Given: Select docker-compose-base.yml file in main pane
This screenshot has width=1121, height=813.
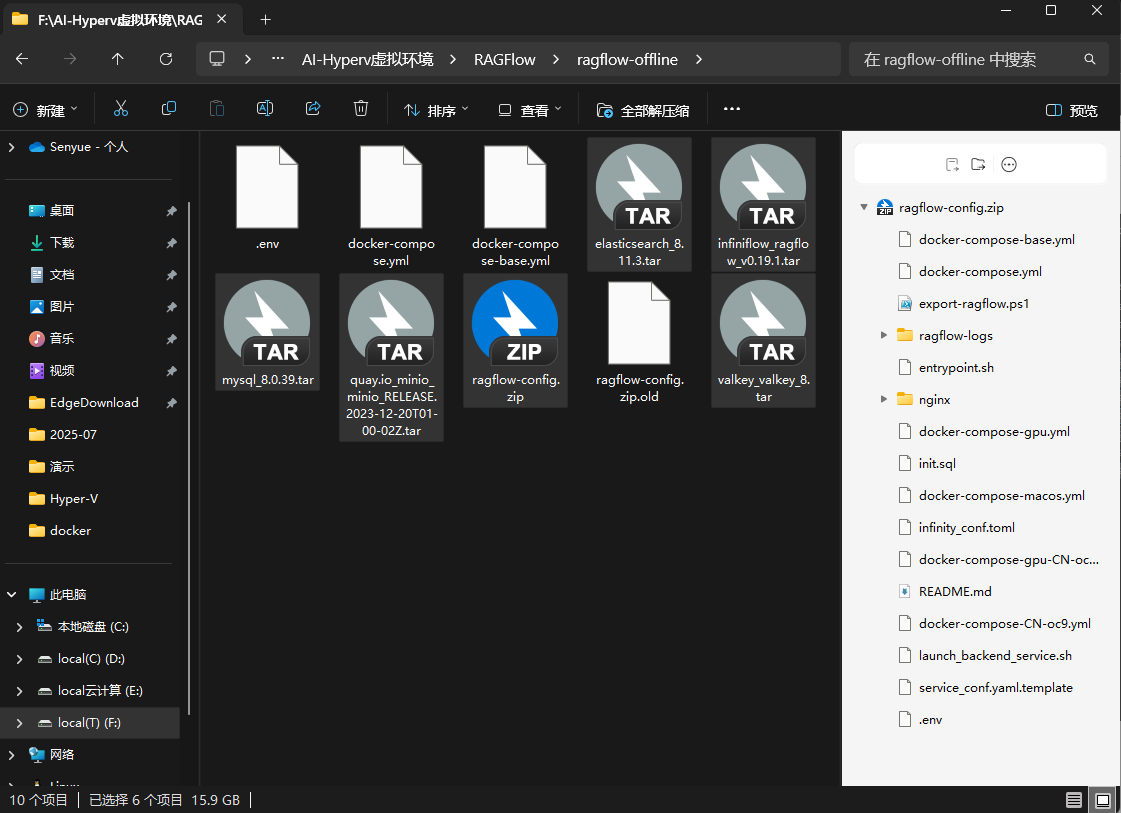Looking at the screenshot, I should pos(515,187).
